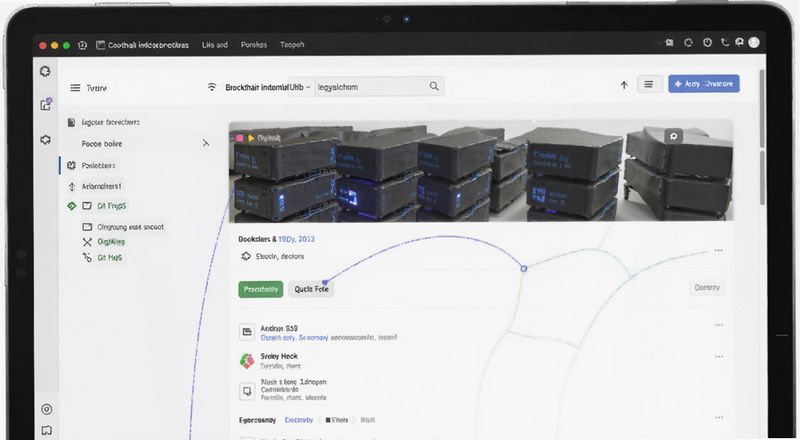Screen dimensions: 800x440
Task: Open the three-dots menu on the Andion S3S row
Action: [718, 325]
